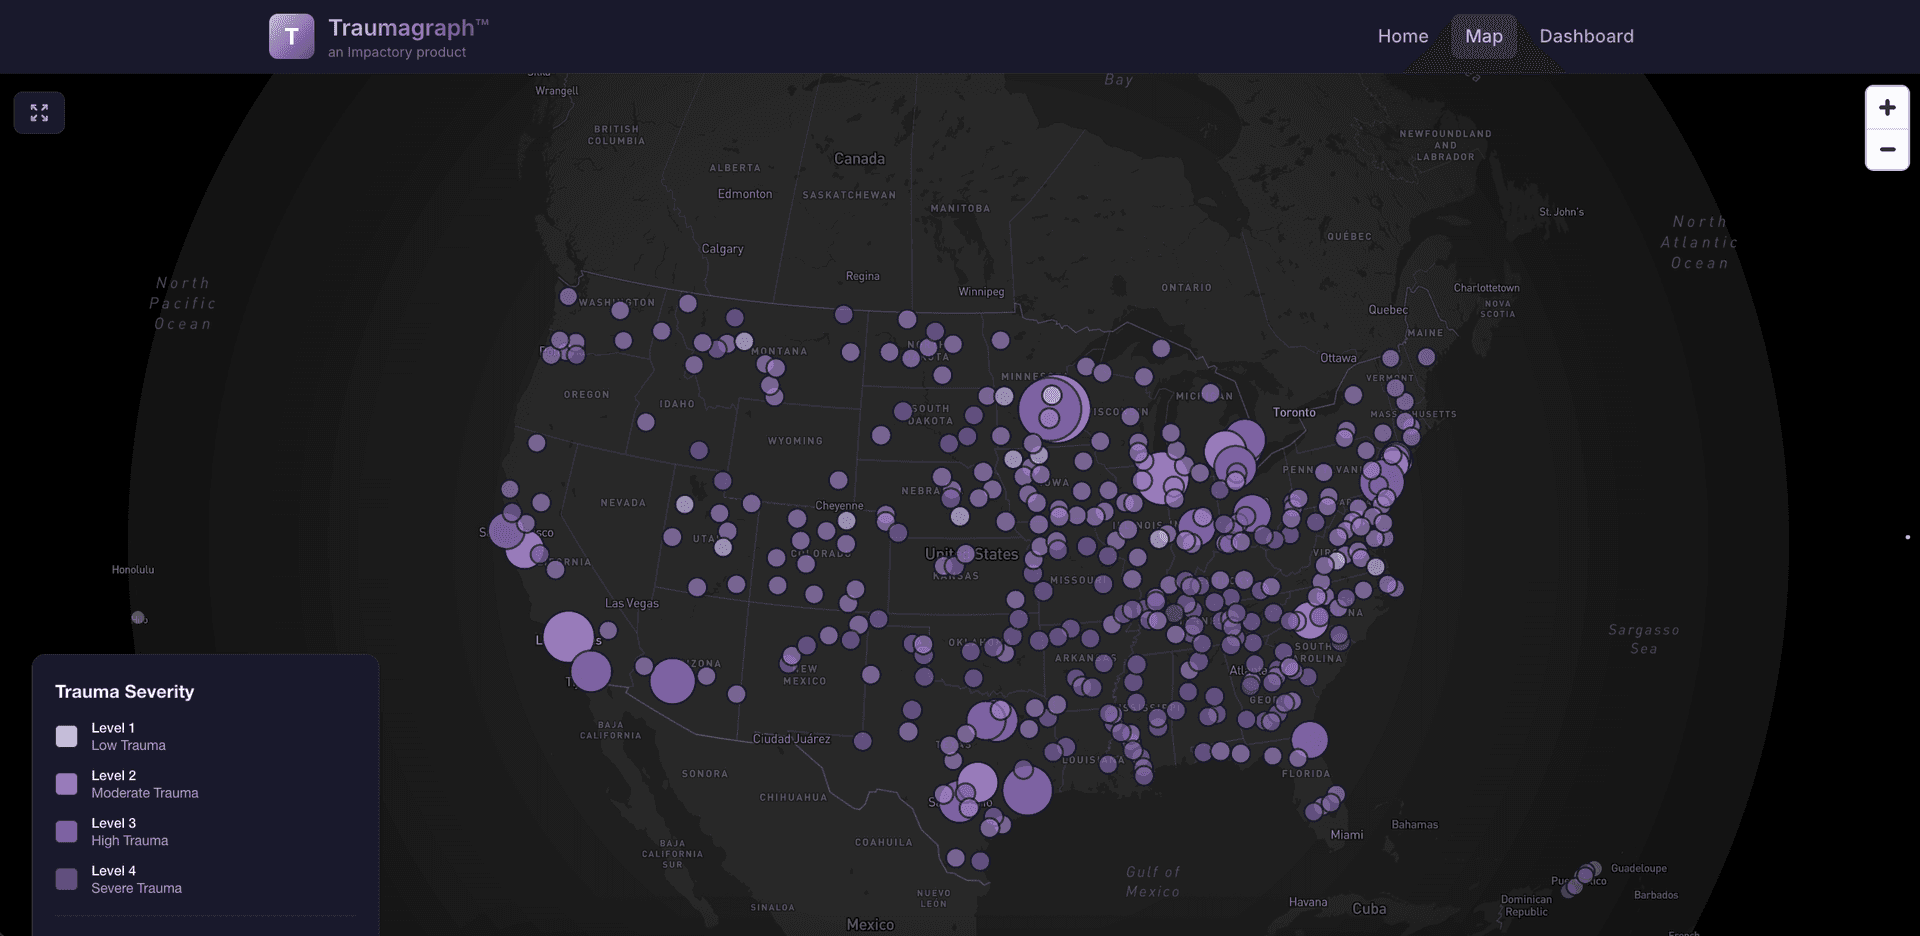The width and height of the screenshot is (1920, 936).
Task: Click the Level 4 Severe Trauma swatch
Action: [66, 879]
